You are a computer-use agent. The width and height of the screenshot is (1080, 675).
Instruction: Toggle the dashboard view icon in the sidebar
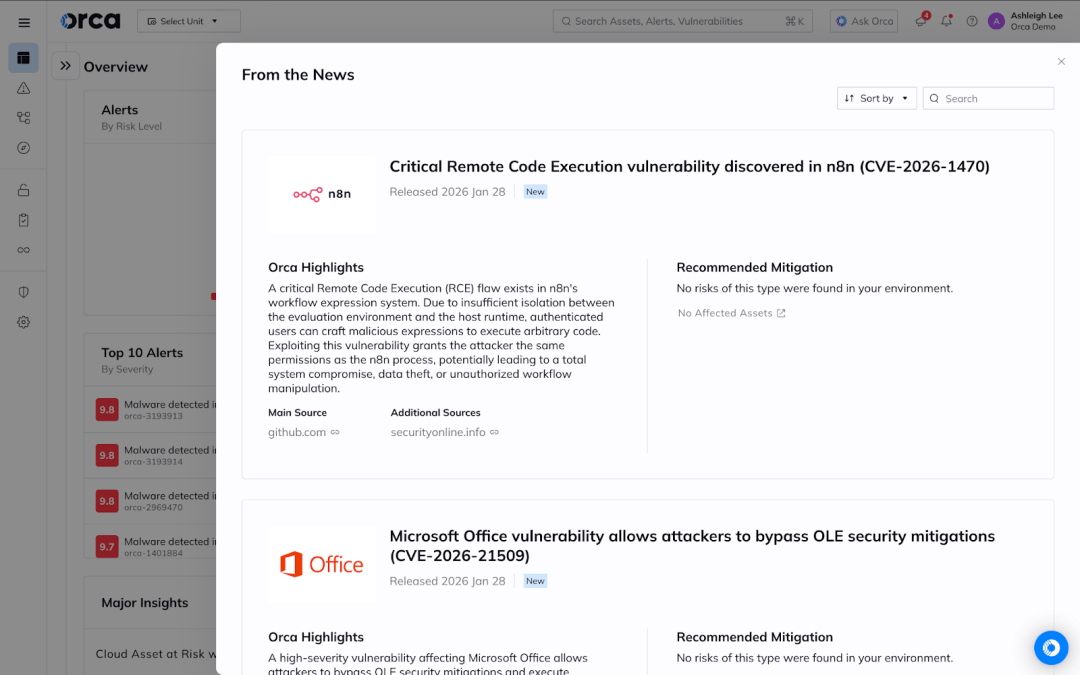[x=24, y=58]
